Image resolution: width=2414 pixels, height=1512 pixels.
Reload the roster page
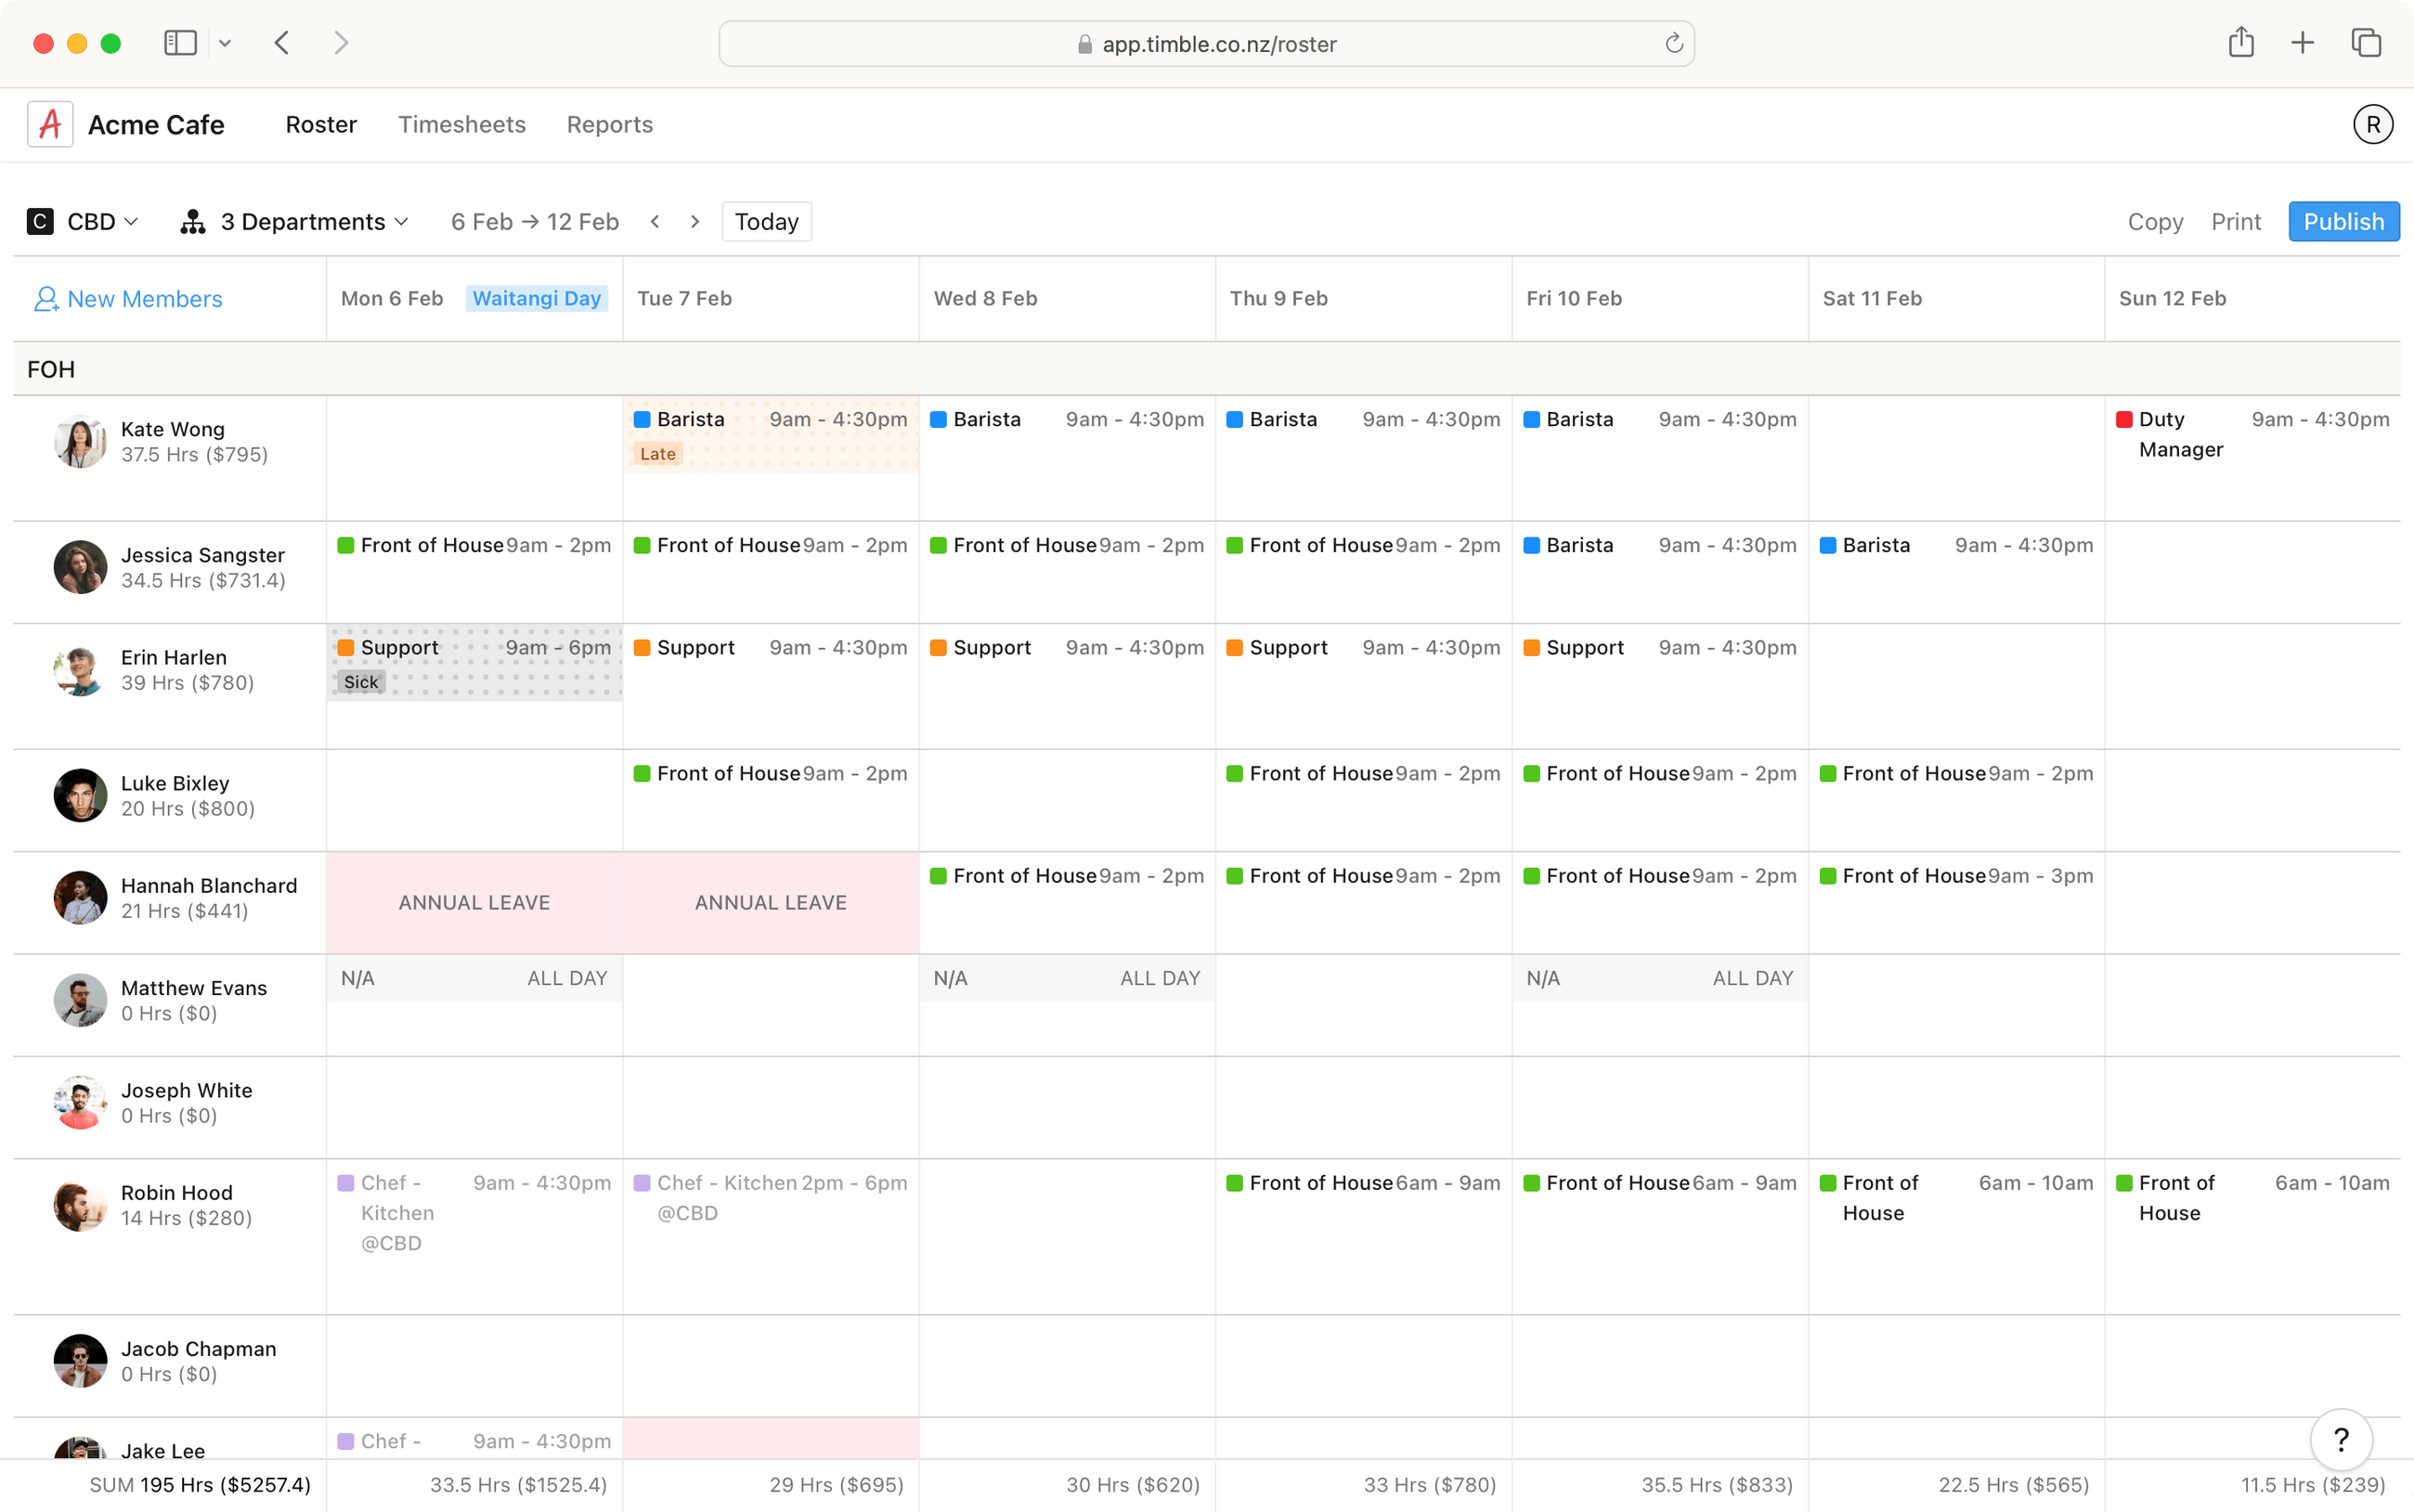coord(1673,43)
